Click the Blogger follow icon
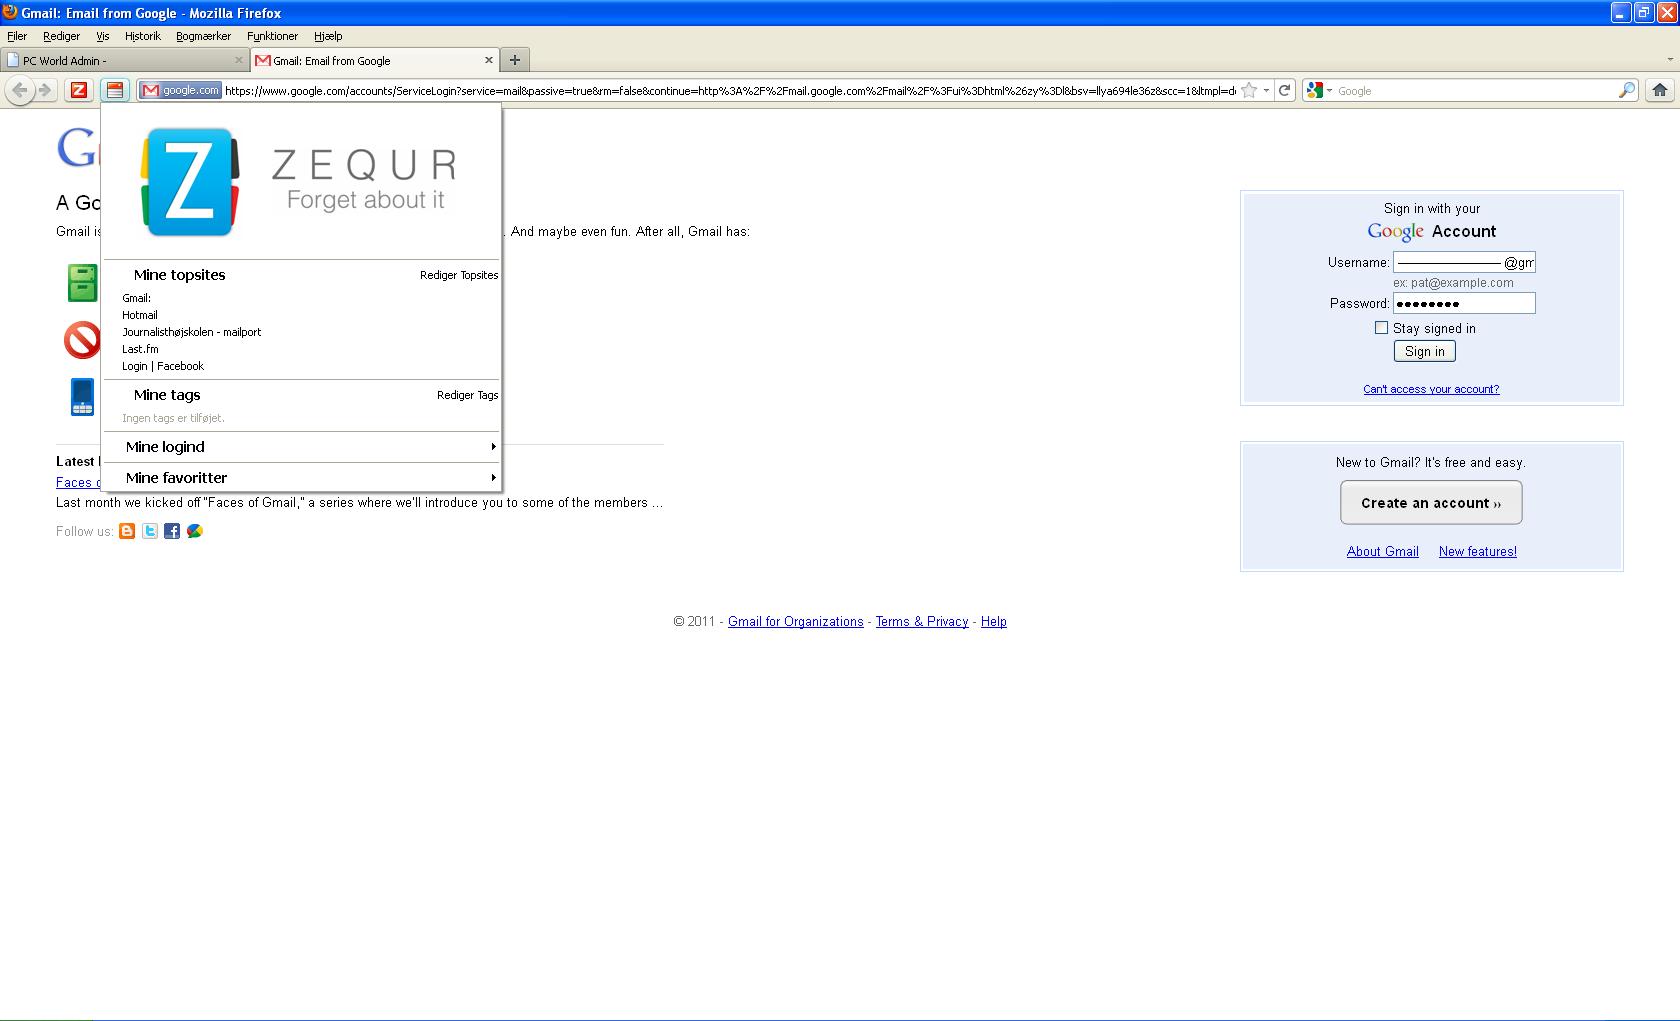The width and height of the screenshot is (1680, 1021). (127, 531)
